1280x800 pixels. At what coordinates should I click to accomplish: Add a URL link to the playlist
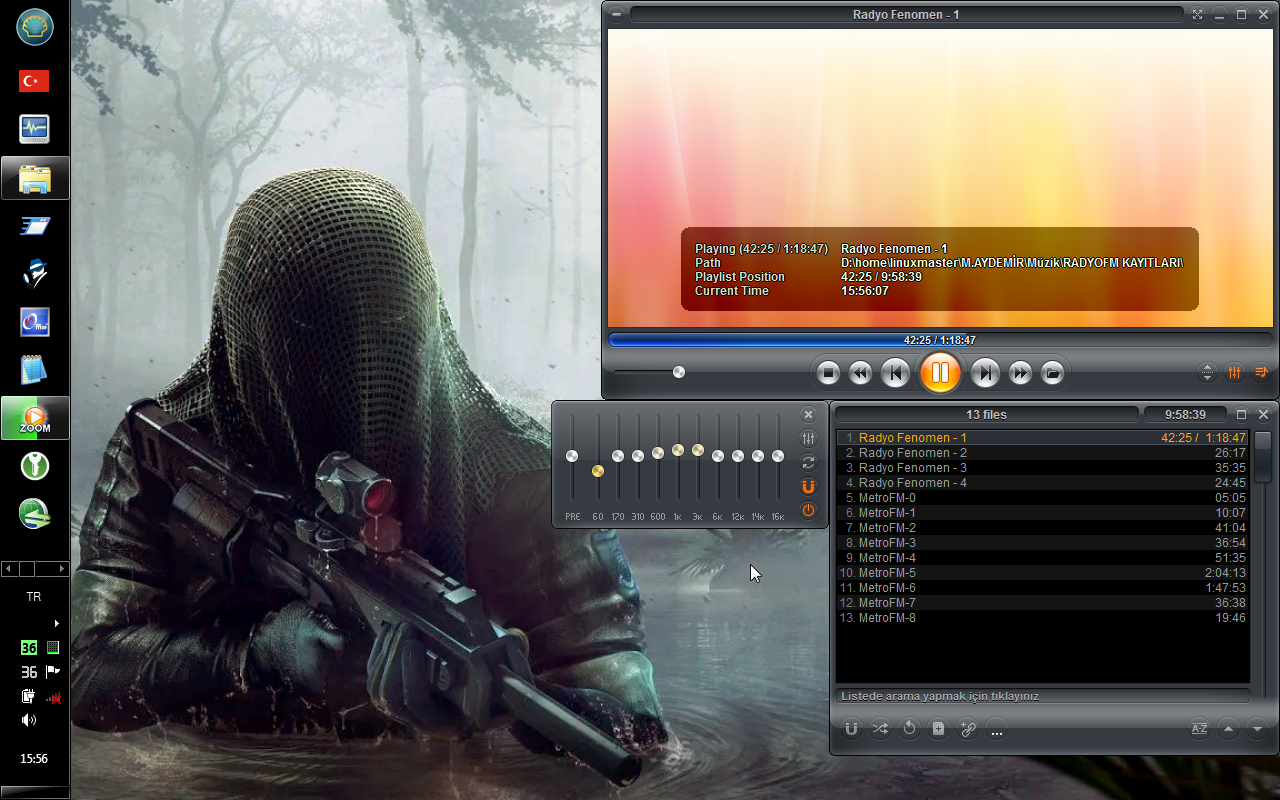pyautogui.click(x=967, y=729)
